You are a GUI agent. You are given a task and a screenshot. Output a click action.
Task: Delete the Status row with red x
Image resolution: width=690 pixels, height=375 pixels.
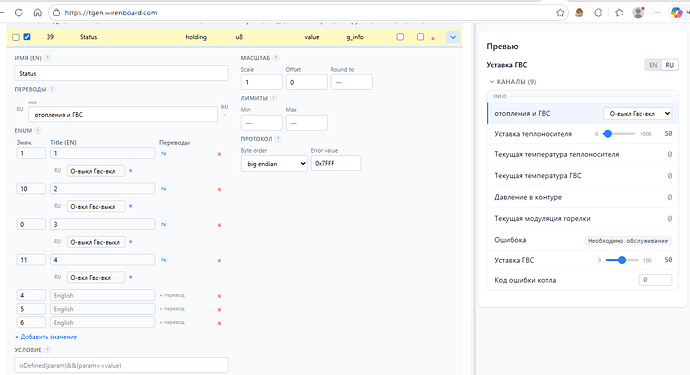pyautogui.click(x=433, y=38)
